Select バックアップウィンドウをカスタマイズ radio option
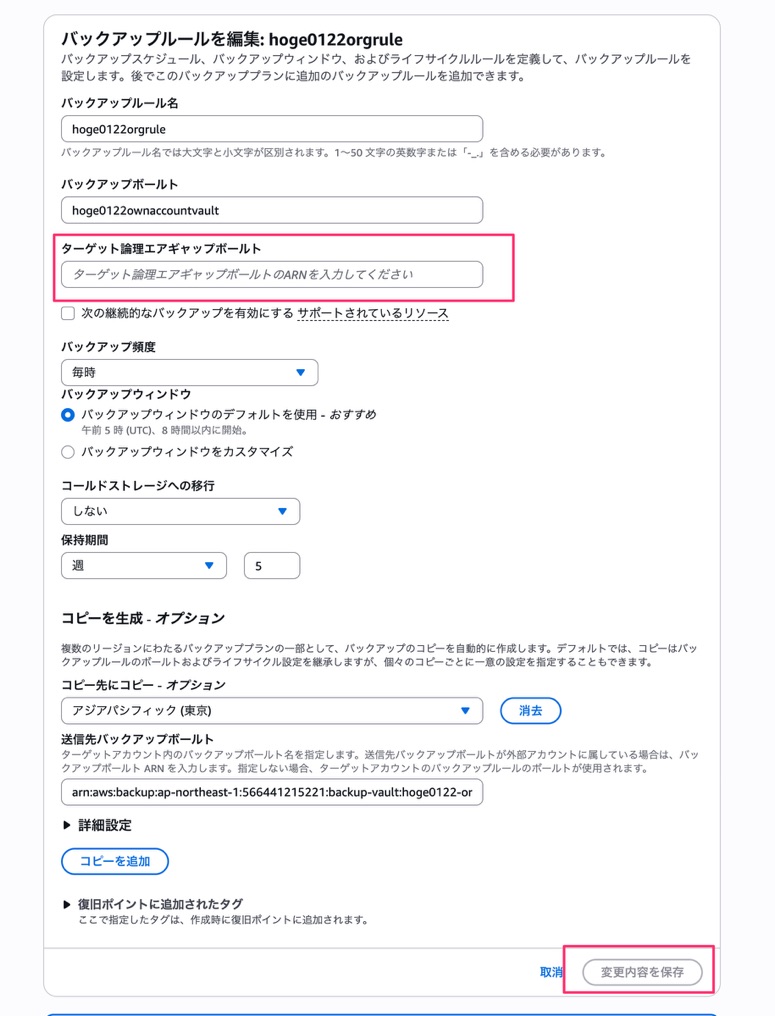 67,452
